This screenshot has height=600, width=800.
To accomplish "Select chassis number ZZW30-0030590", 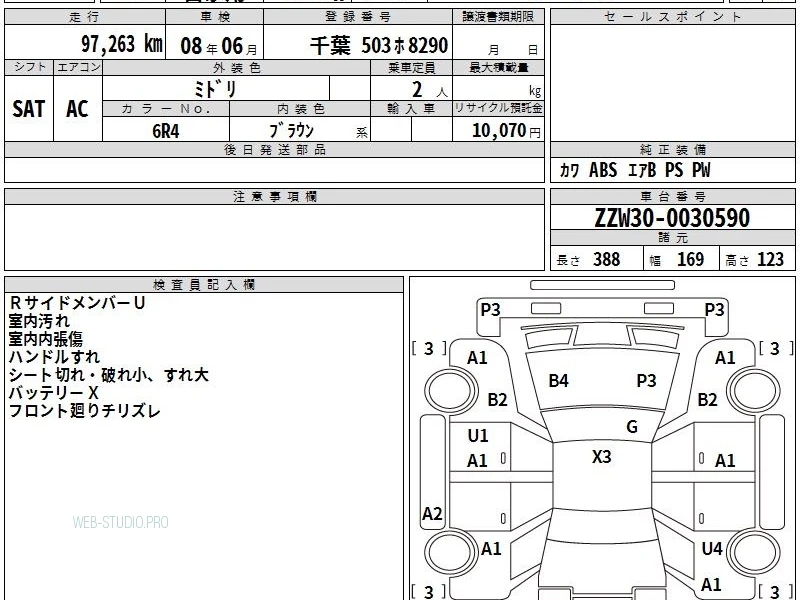I will pos(672,218).
